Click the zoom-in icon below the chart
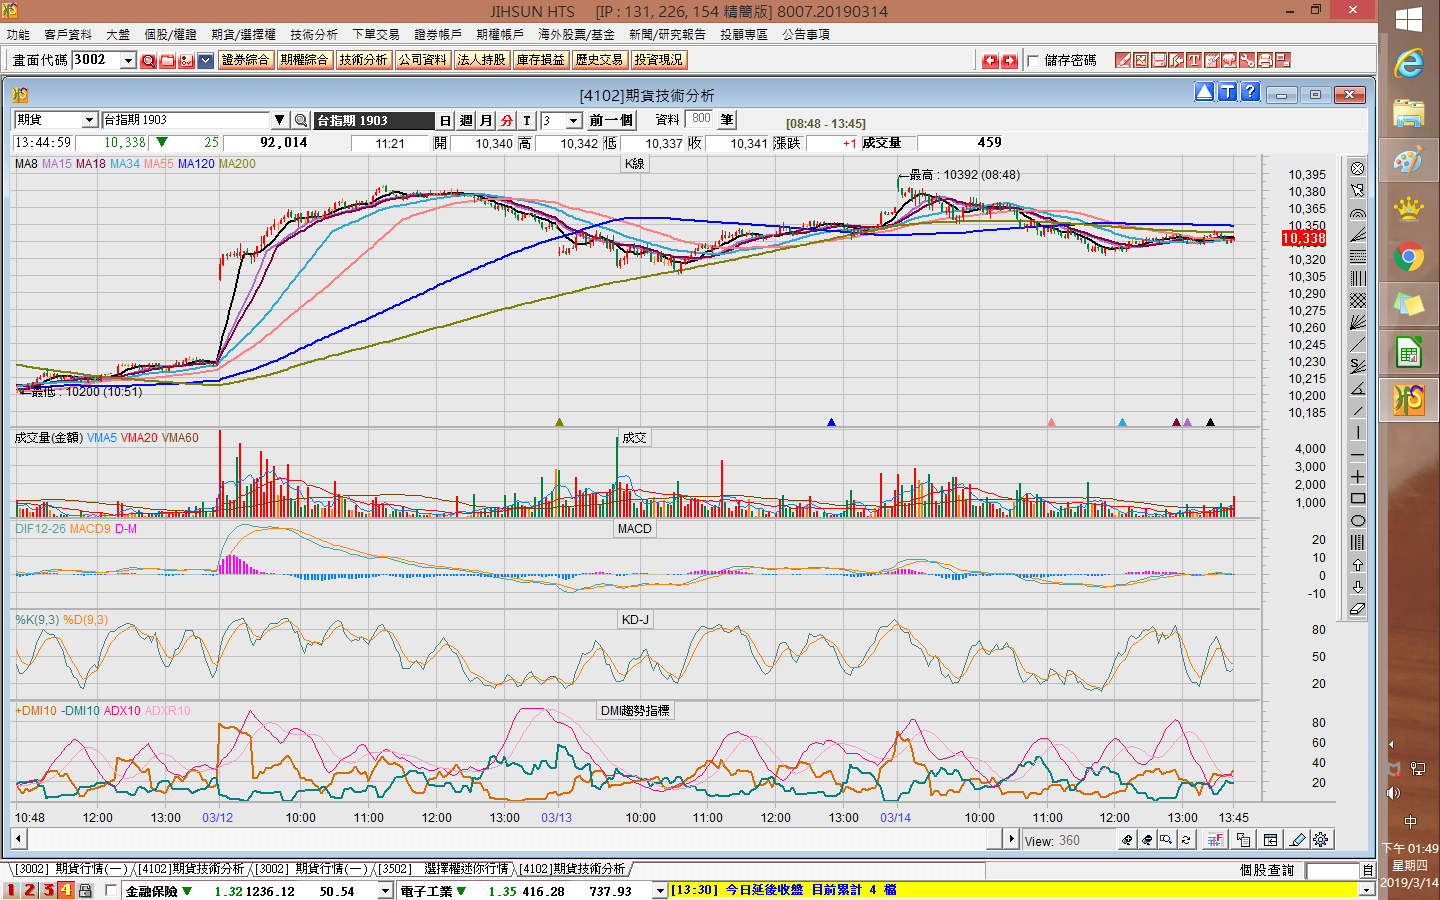This screenshot has height=900, width=1440. pos(1127,840)
